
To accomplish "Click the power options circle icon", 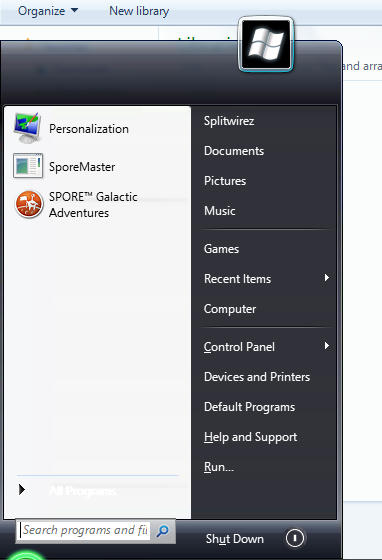I will click(295, 538).
